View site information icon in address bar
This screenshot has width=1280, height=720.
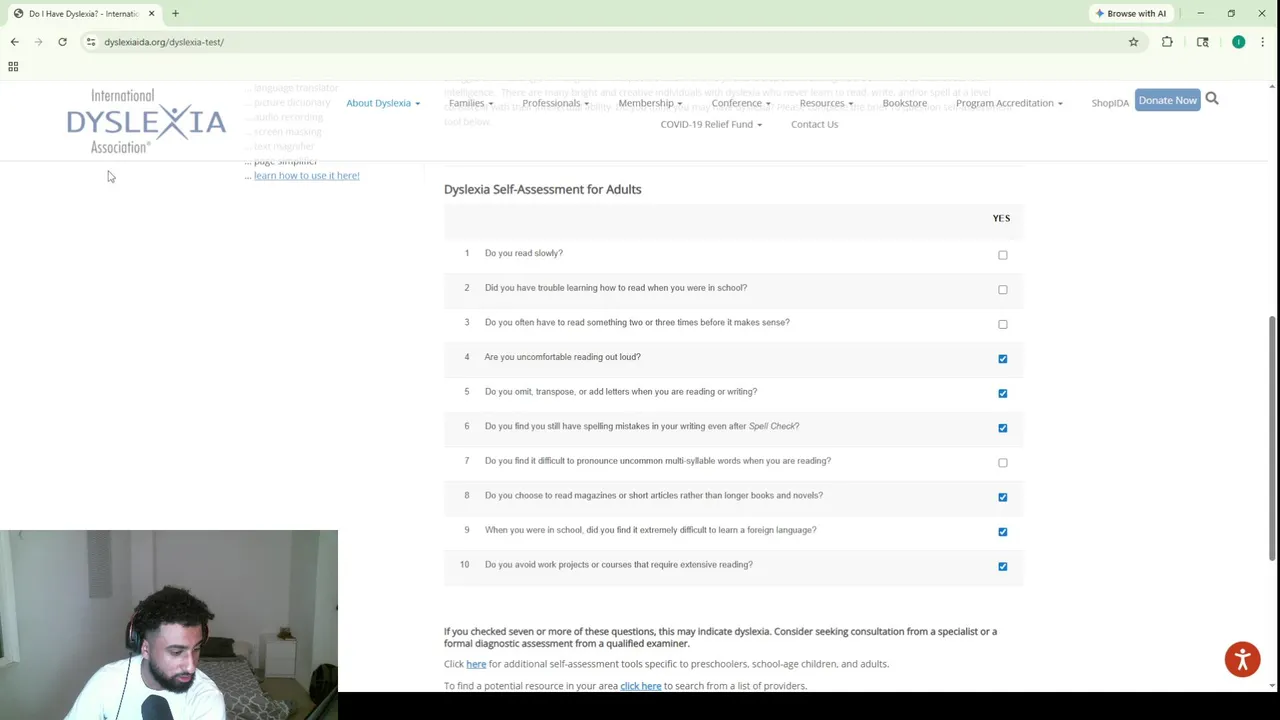tap(91, 42)
